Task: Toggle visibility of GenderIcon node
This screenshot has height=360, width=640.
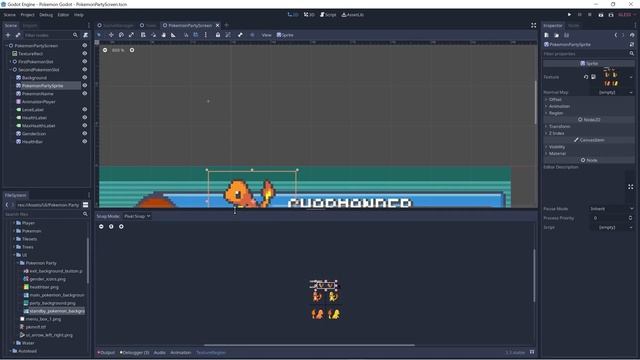Action: [x=84, y=133]
